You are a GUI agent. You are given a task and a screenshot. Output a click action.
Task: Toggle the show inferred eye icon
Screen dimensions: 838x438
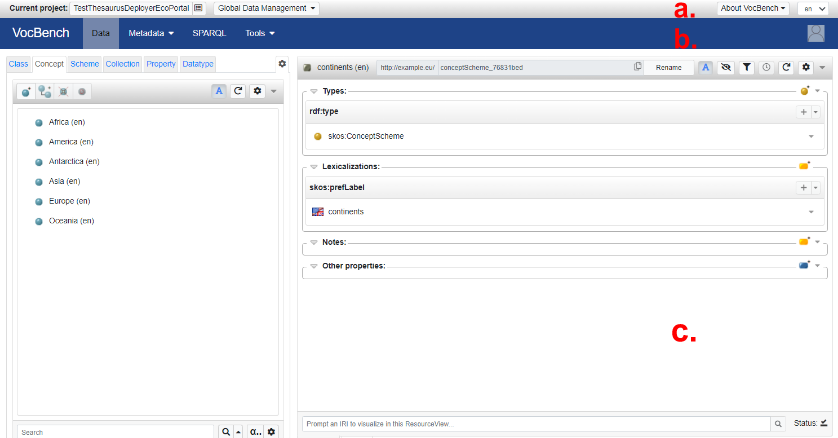(726, 67)
